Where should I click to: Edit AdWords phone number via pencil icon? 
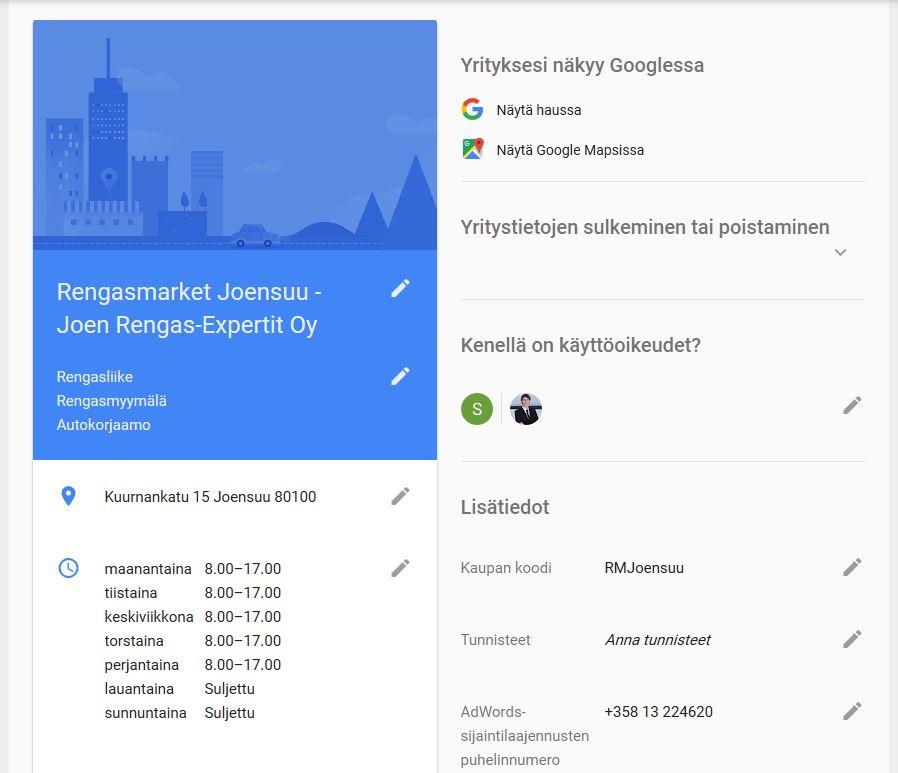[852, 711]
